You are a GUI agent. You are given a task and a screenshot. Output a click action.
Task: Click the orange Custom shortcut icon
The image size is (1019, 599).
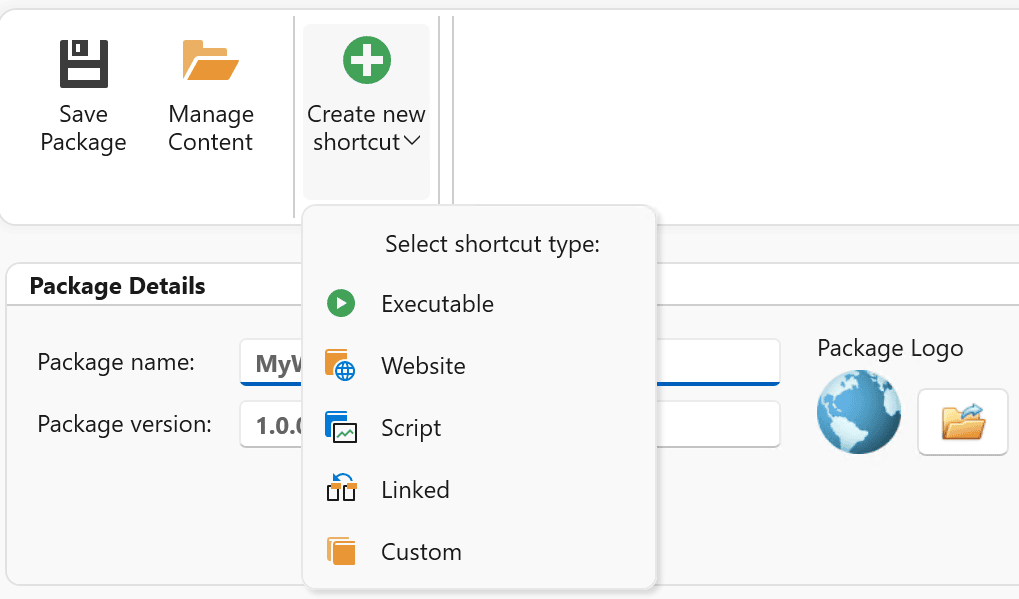coord(341,551)
